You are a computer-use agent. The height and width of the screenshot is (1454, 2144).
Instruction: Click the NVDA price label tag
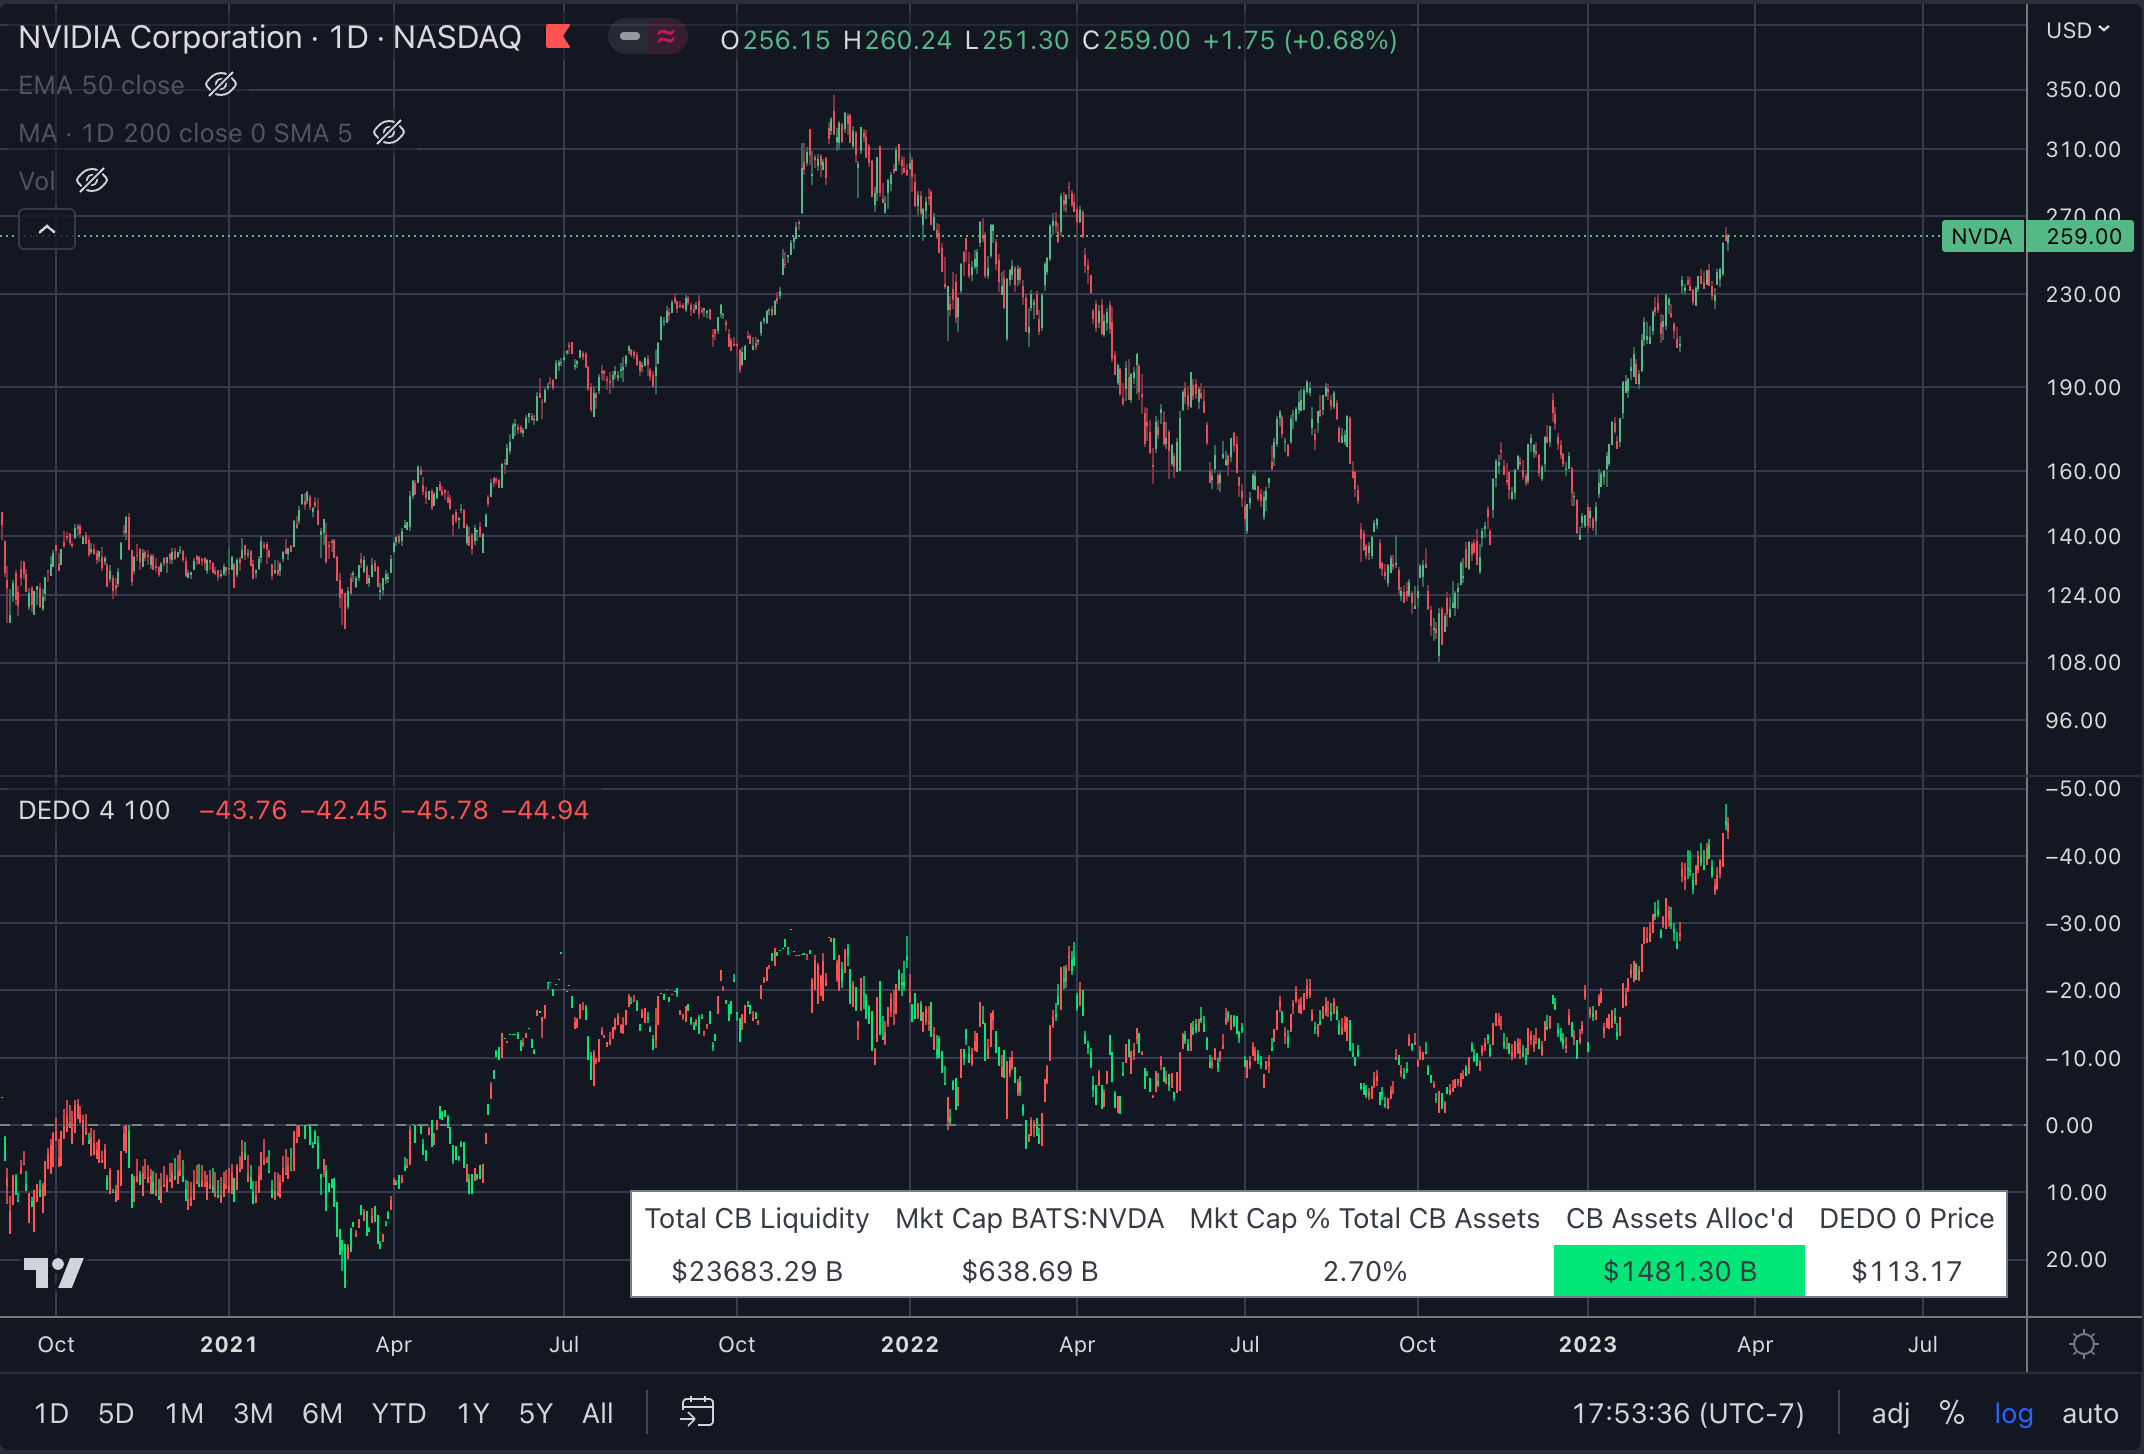click(x=1981, y=236)
